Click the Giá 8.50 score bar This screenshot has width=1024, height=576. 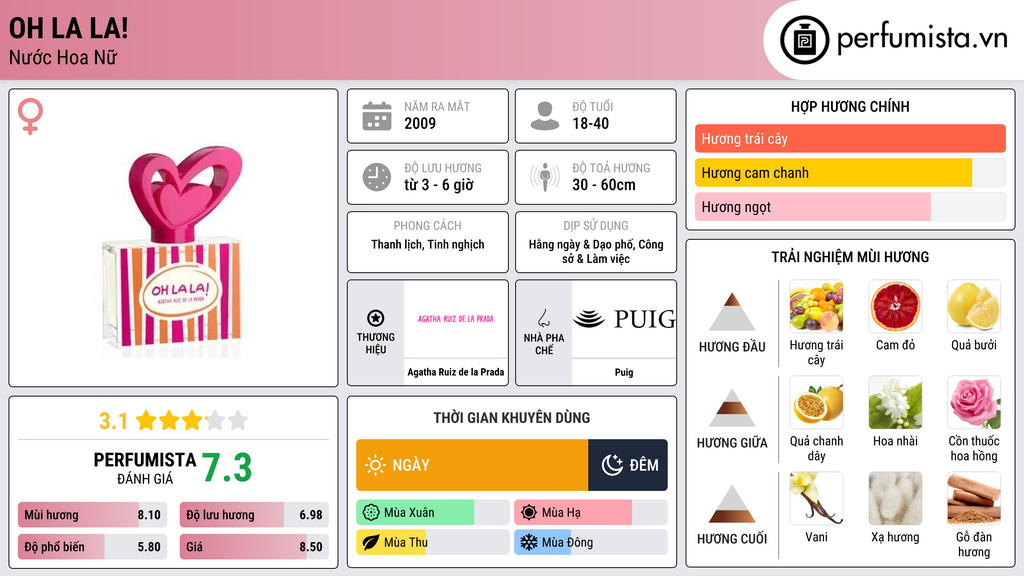coord(254,547)
